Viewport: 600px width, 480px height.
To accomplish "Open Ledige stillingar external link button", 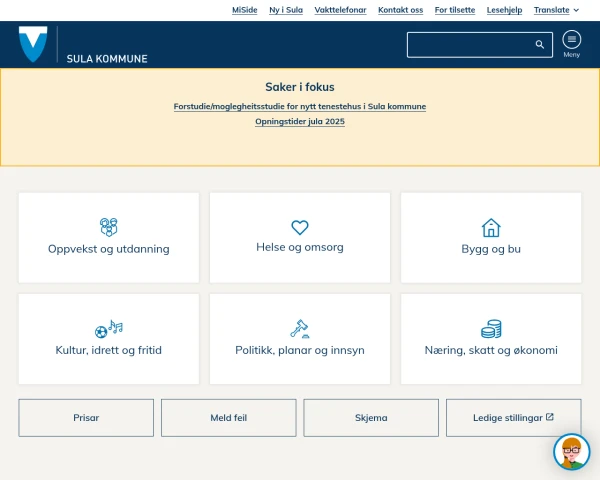I will pos(513,418).
